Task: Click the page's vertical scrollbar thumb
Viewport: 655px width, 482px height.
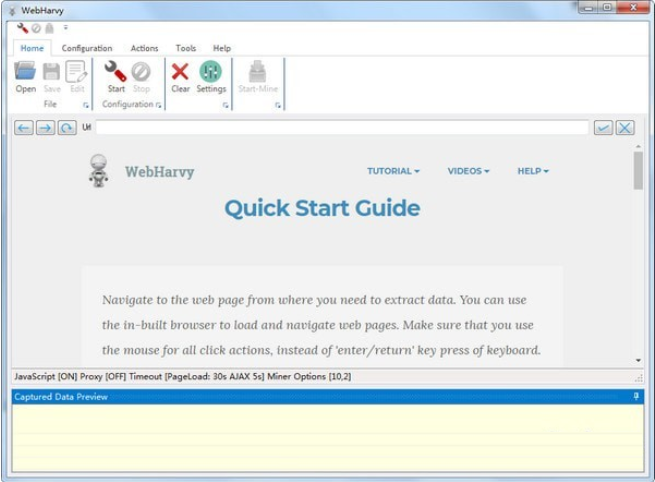Action: (x=638, y=170)
